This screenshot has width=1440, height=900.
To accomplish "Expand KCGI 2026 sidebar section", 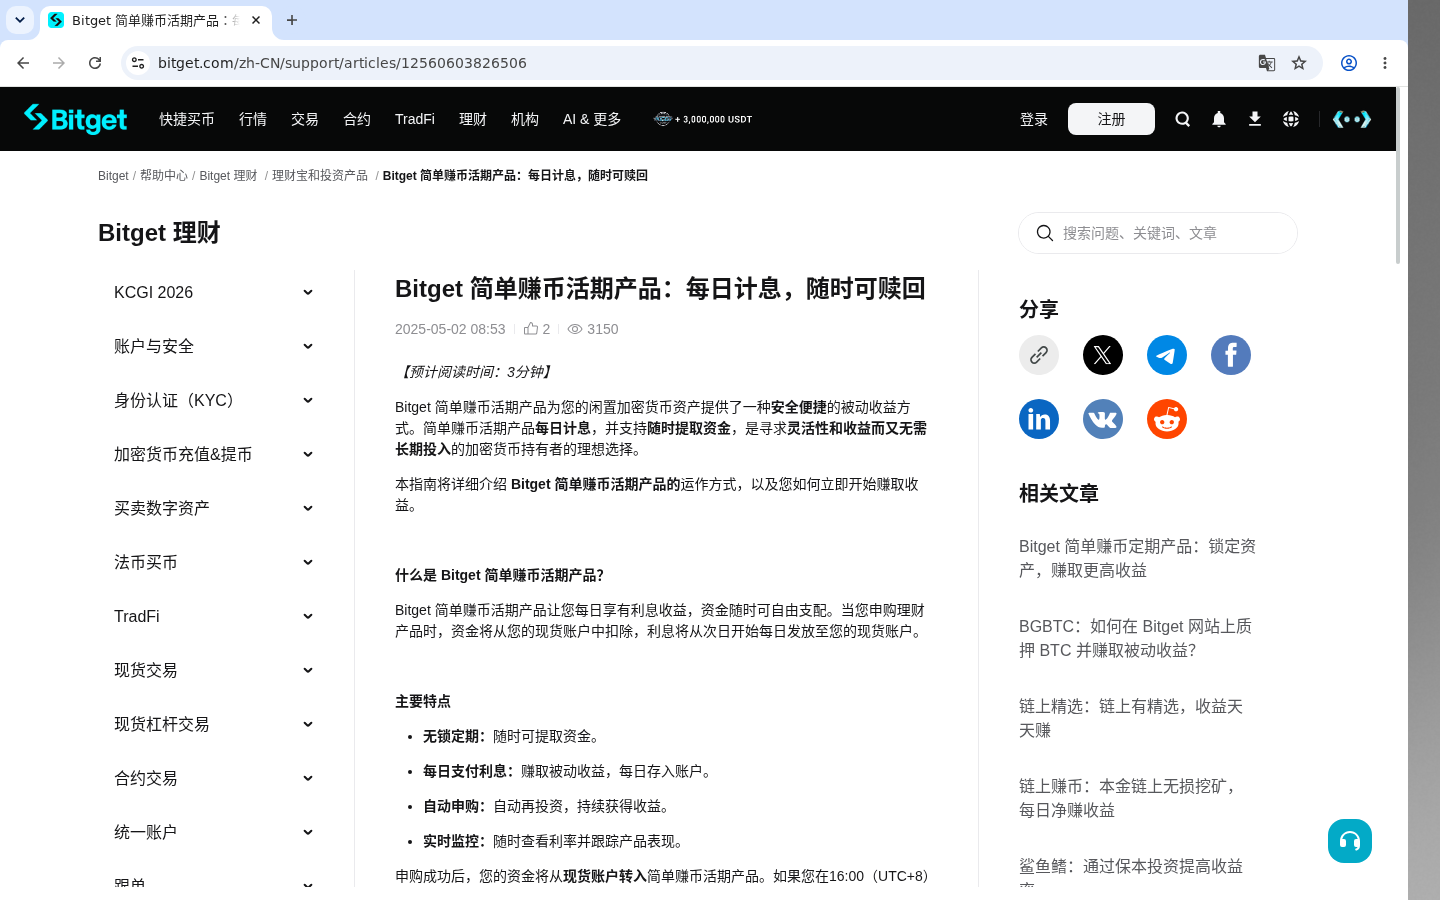I will (x=214, y=292).
